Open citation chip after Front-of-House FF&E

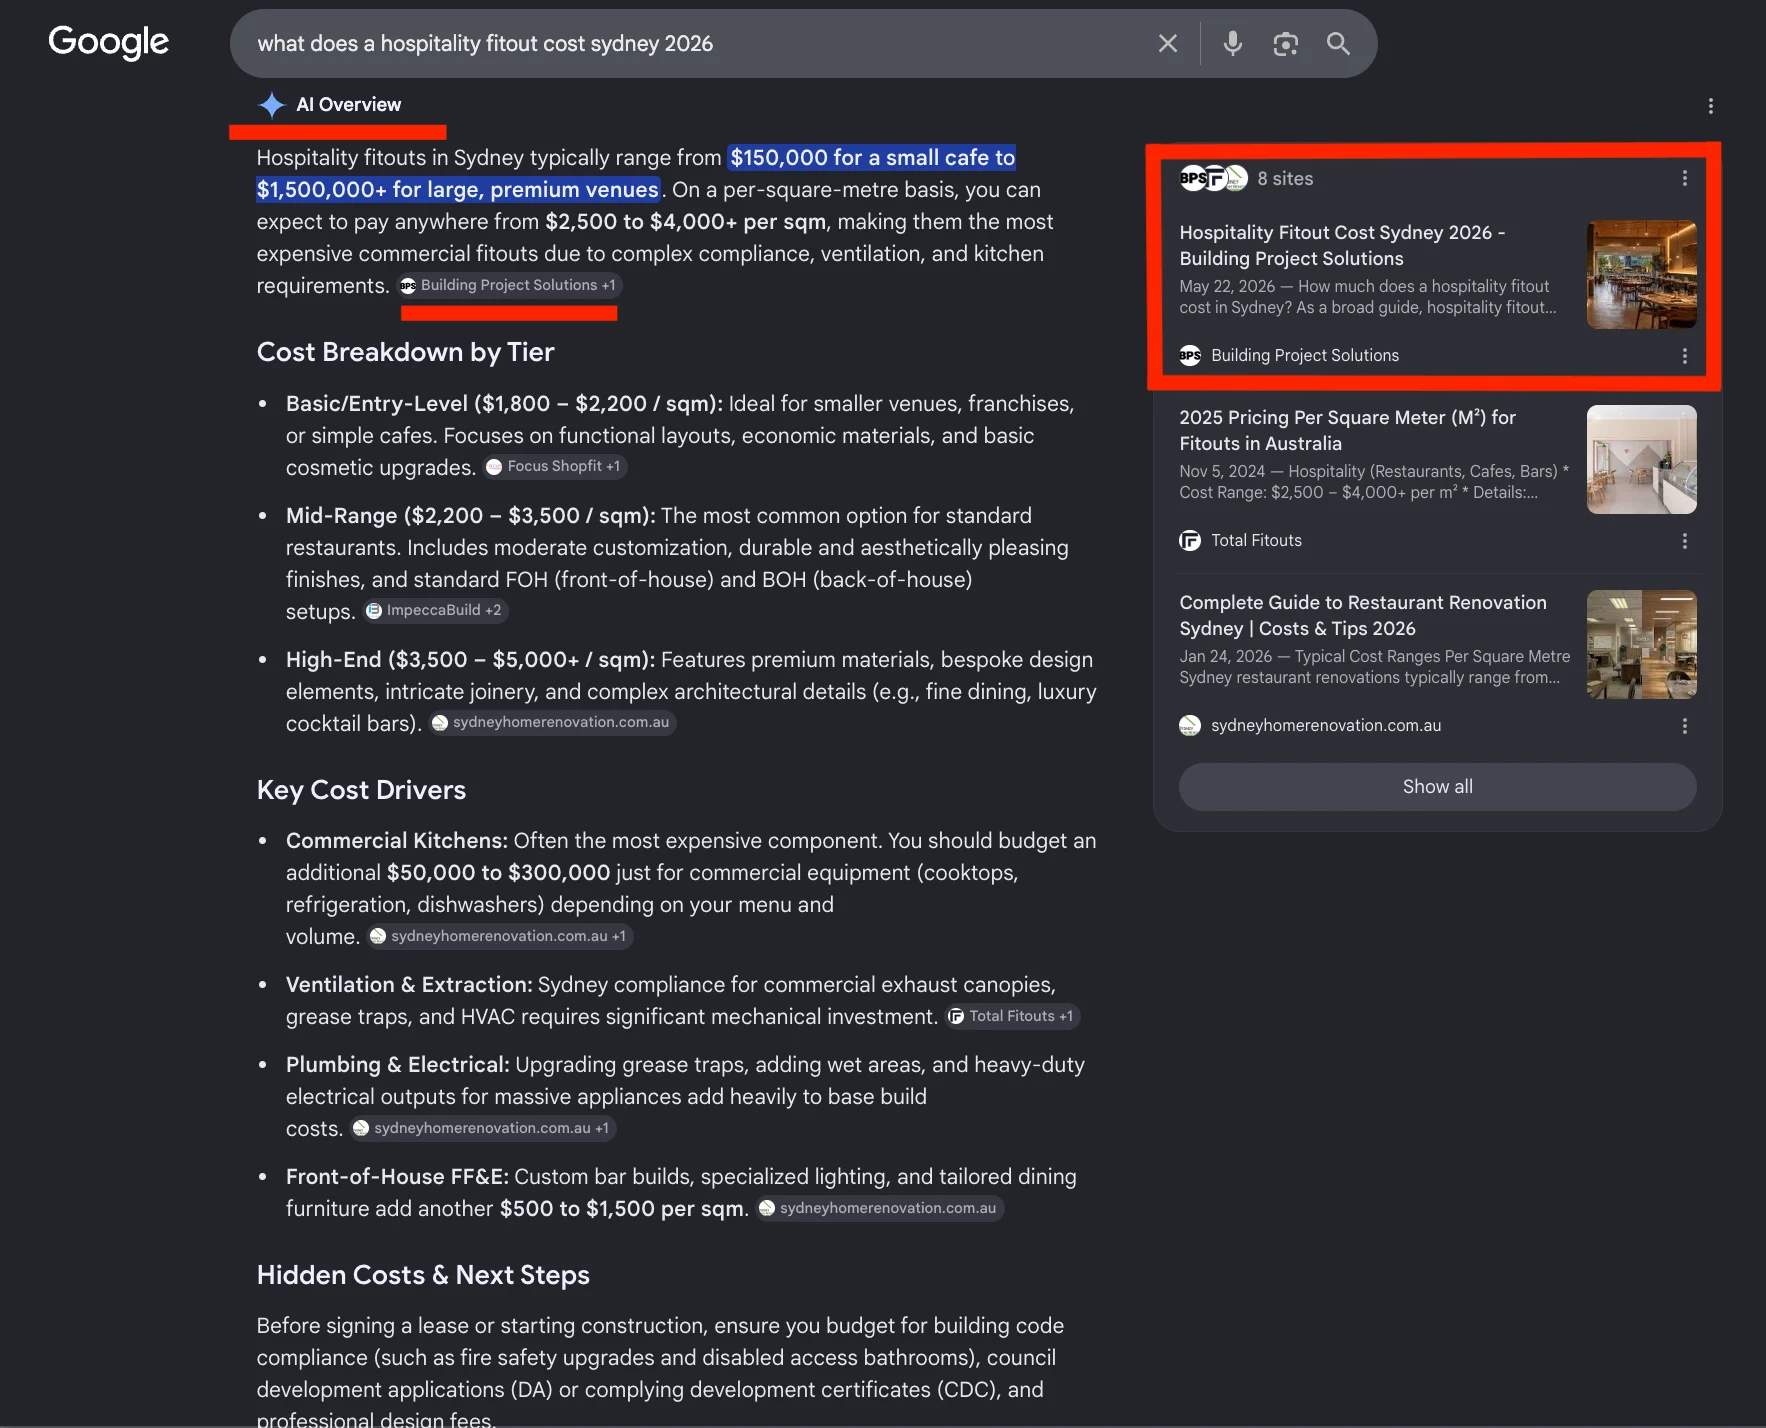880,1209
